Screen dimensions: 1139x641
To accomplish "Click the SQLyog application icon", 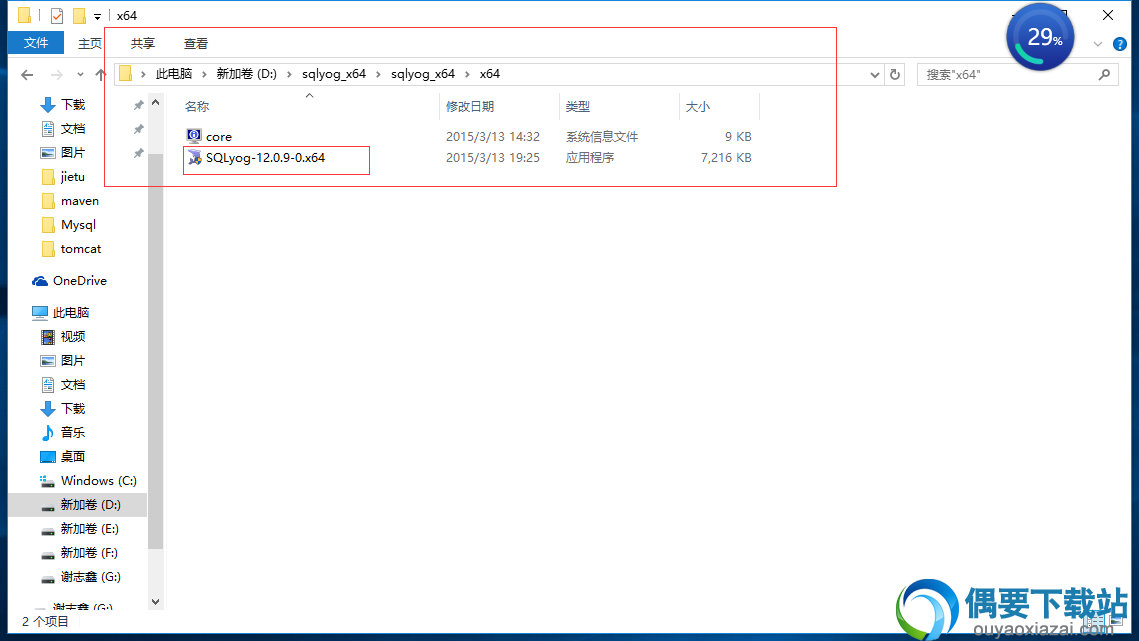I will [x=194, y=157].
